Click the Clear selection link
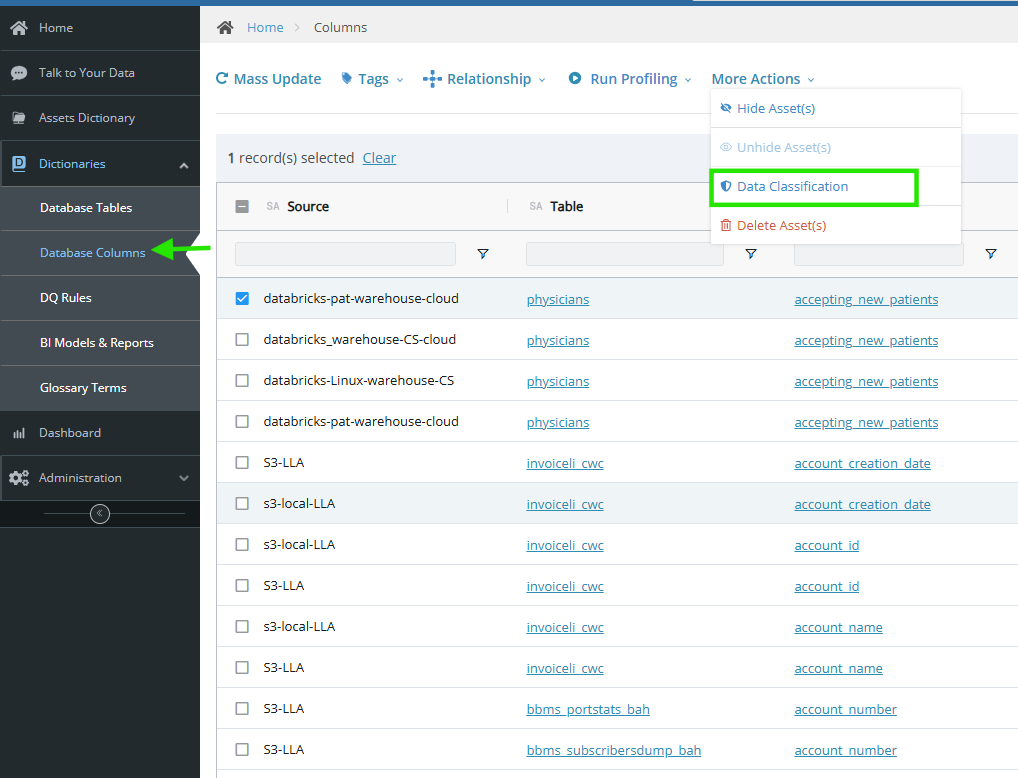This screenshot has width=1018, height=778. 379,158
